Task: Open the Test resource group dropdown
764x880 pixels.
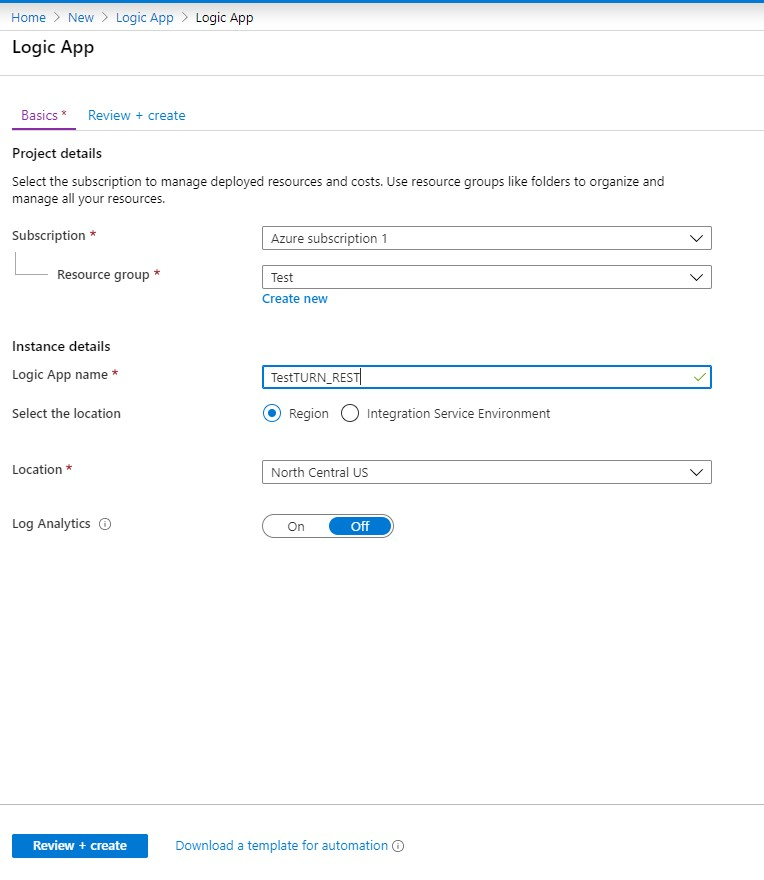Action: (x=487, y=277)
